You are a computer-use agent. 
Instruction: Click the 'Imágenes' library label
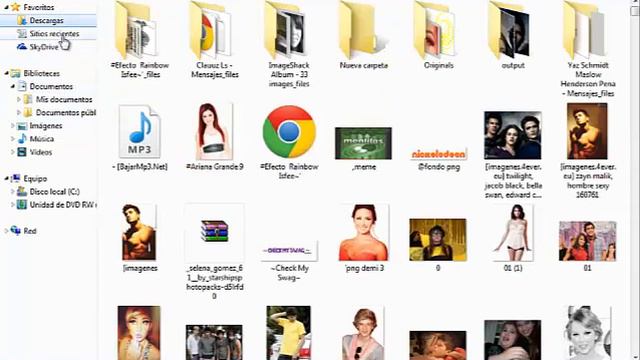46,126
